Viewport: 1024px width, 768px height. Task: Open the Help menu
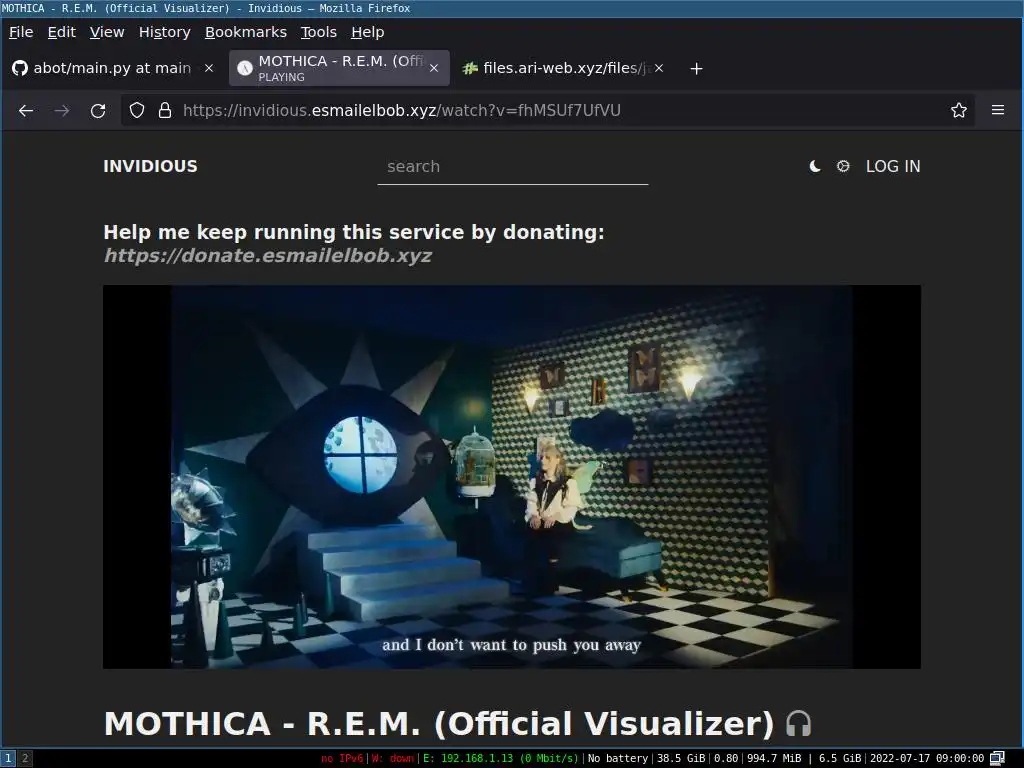click(368, 32)
